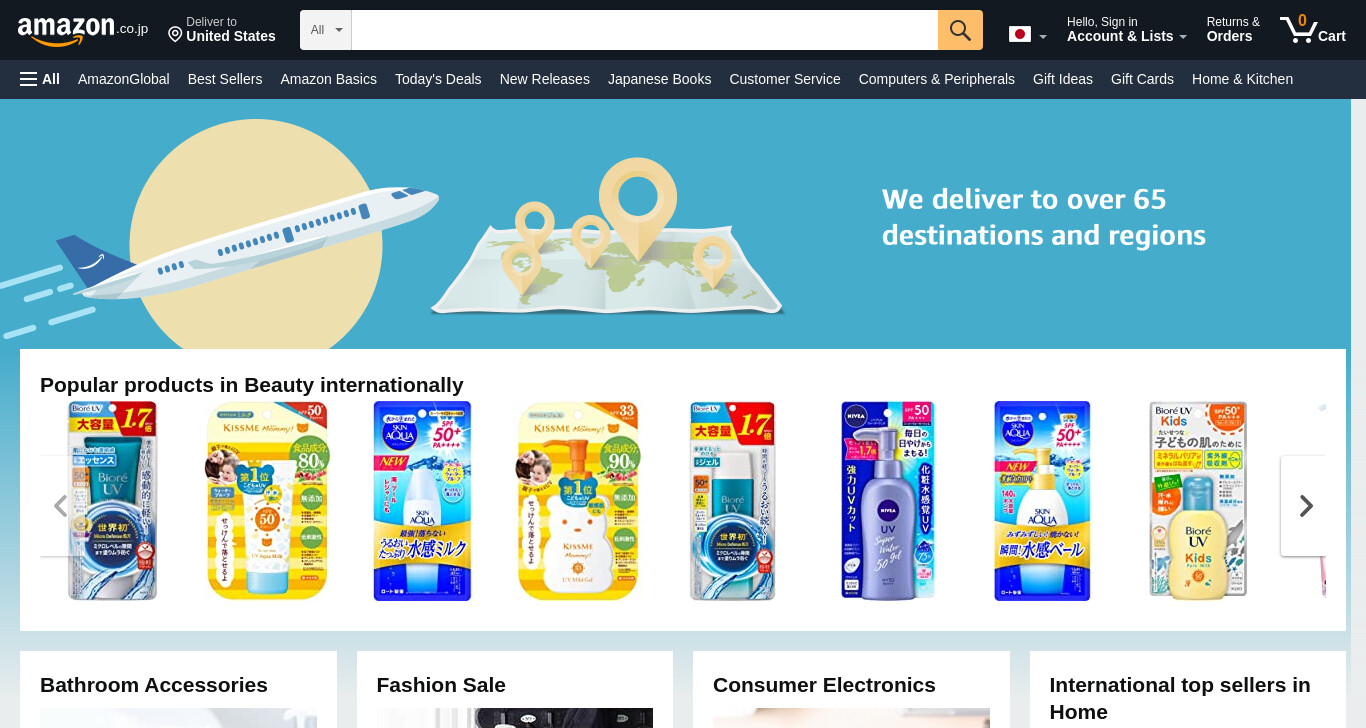The width and height of the screenshot is (1366, 728).
Task: Go to the Amazon.co.jp logo homepage
Action: pos(83,30)
